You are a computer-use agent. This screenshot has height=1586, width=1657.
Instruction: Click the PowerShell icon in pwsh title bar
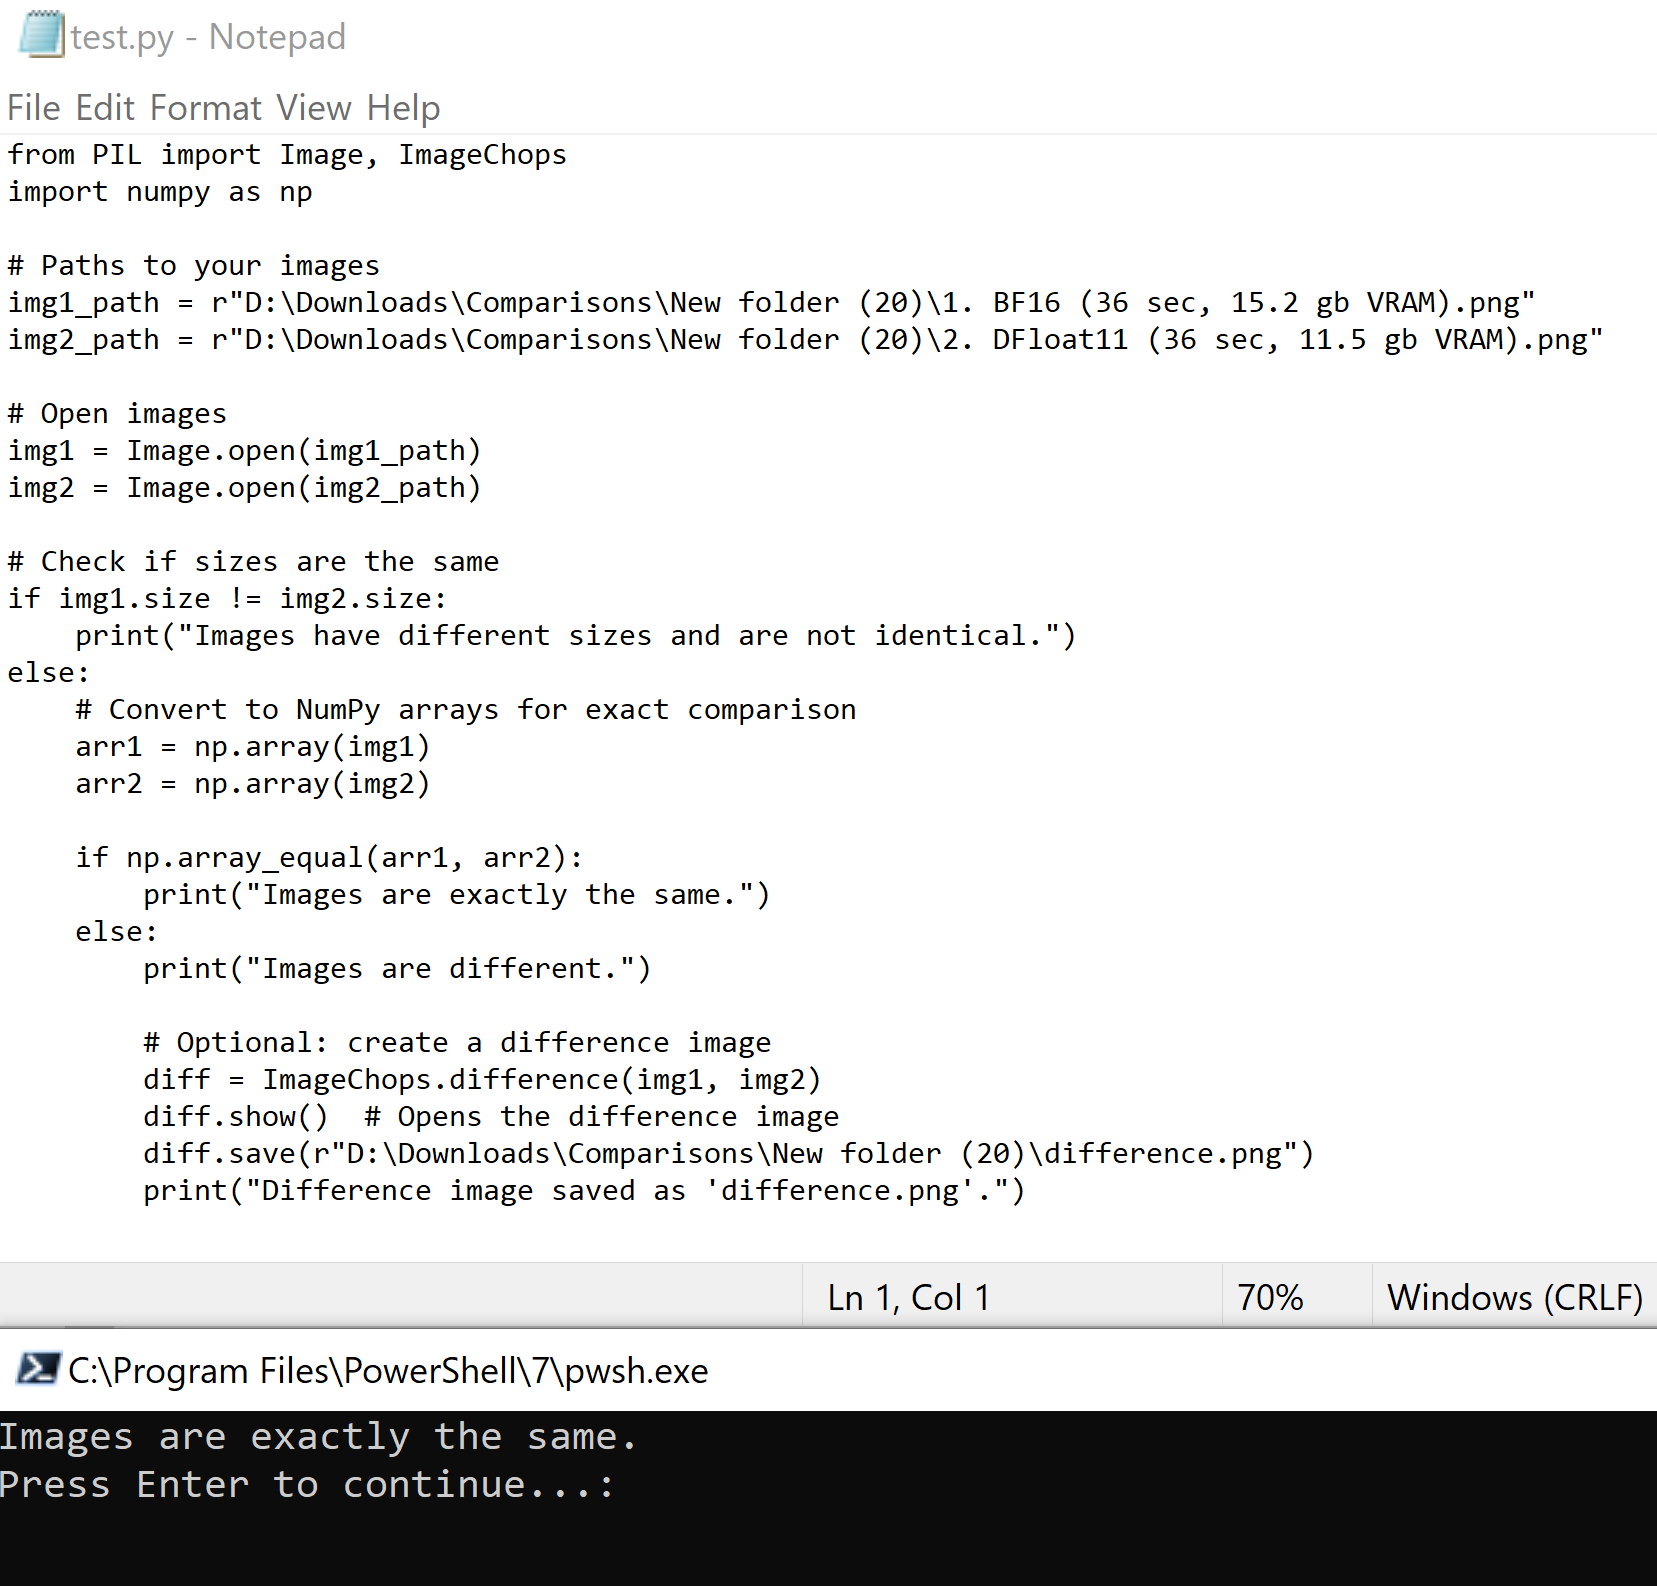(x=39, y=1368)
